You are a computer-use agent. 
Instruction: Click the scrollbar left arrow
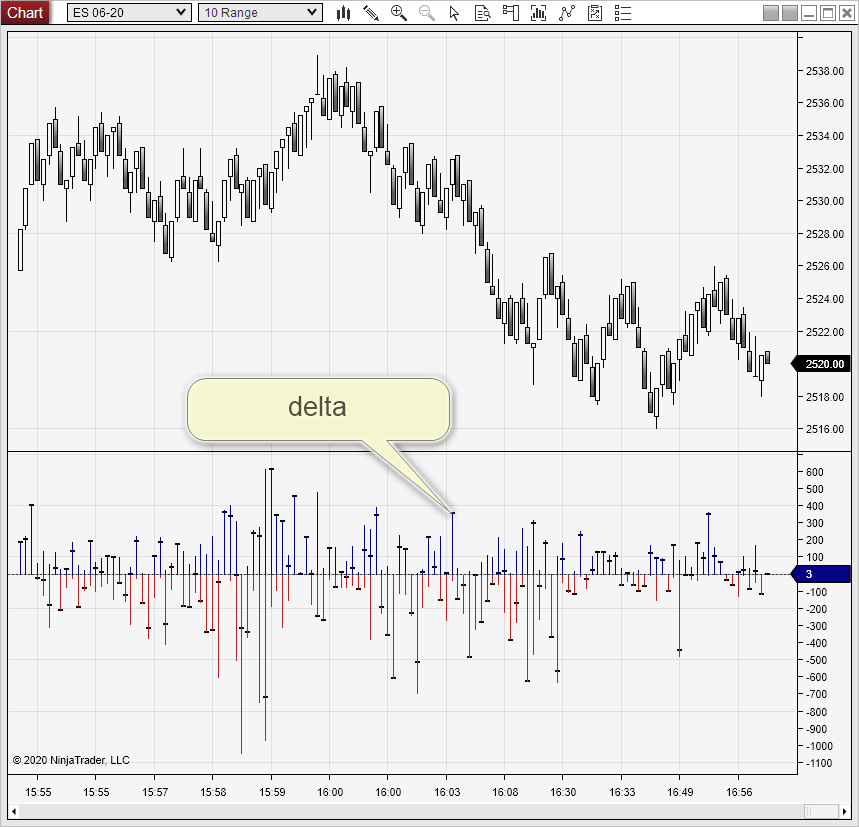coord(14,811)
